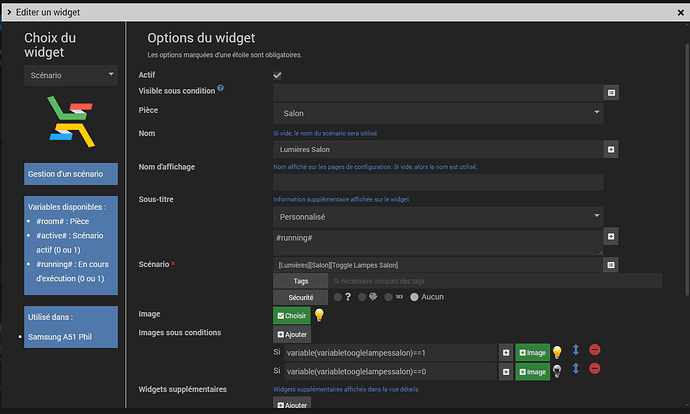690x414 pixels.
Task: Click the Tags tab button
Action: click(x=300, y=281)
